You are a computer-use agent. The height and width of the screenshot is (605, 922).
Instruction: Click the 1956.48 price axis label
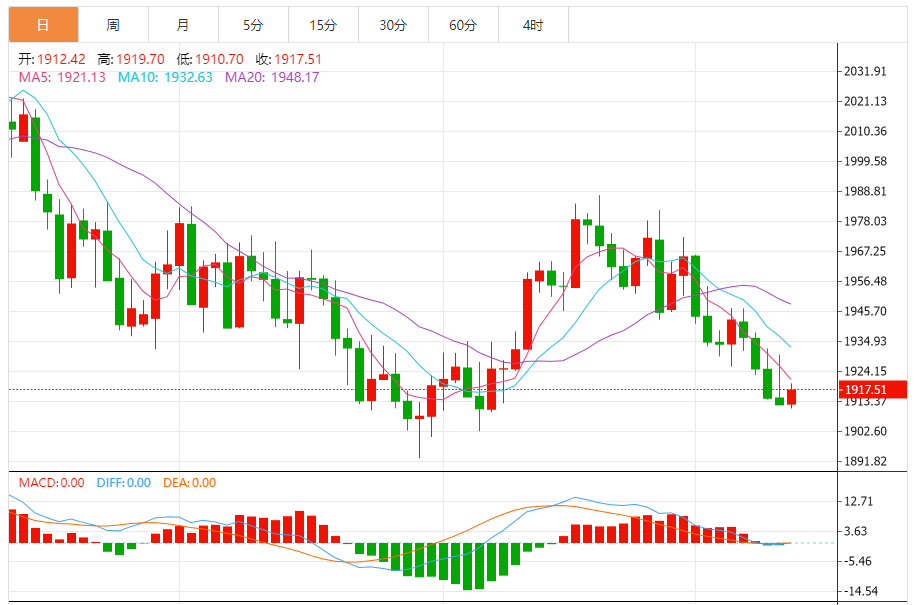tap(865, 281)
